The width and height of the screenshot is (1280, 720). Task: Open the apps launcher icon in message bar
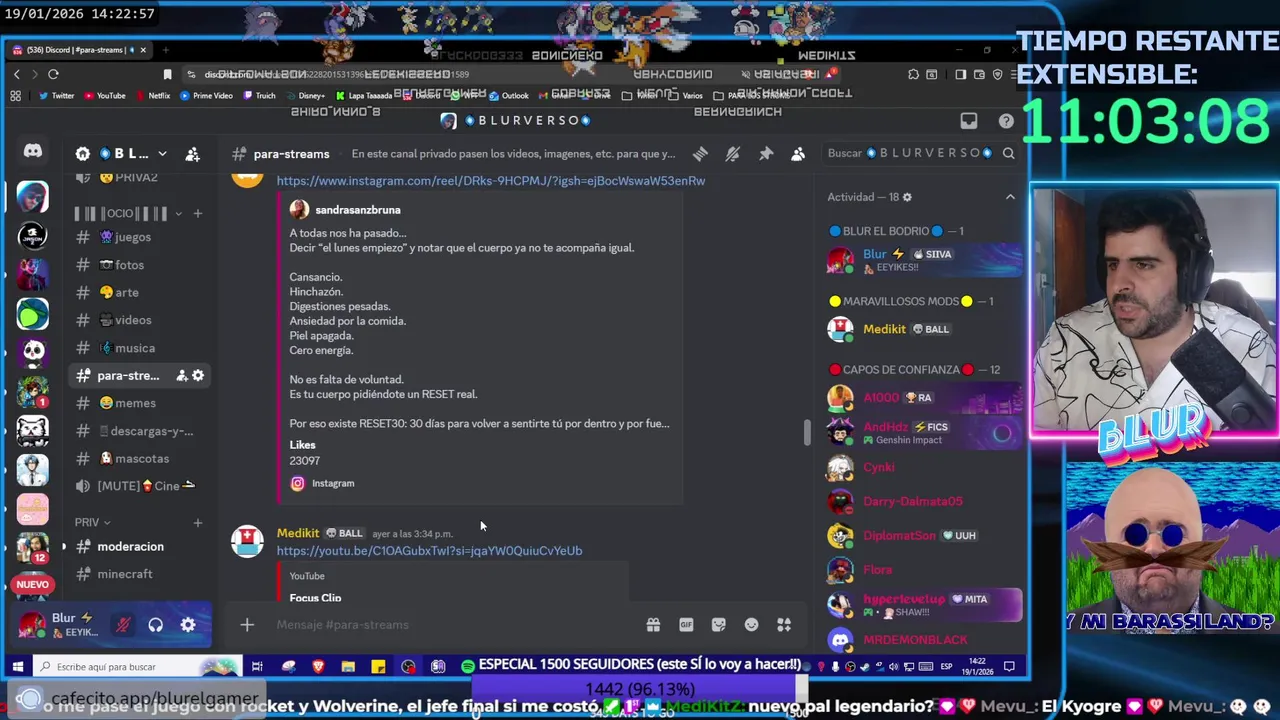[784, 625]
